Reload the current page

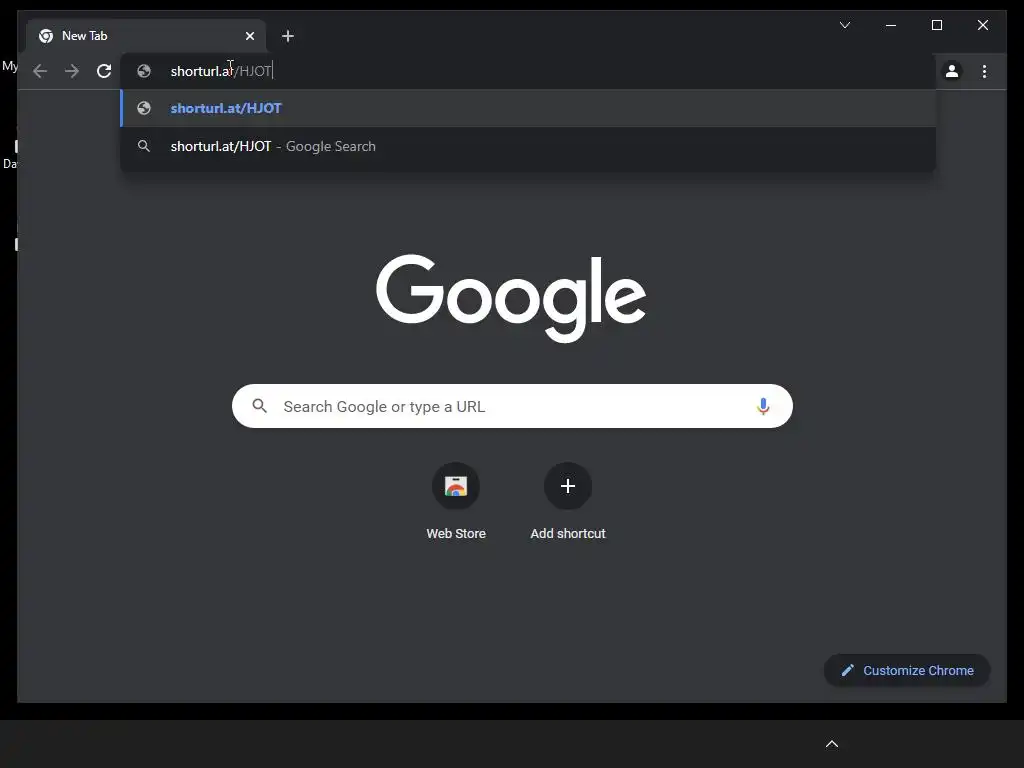coord(104,71)
